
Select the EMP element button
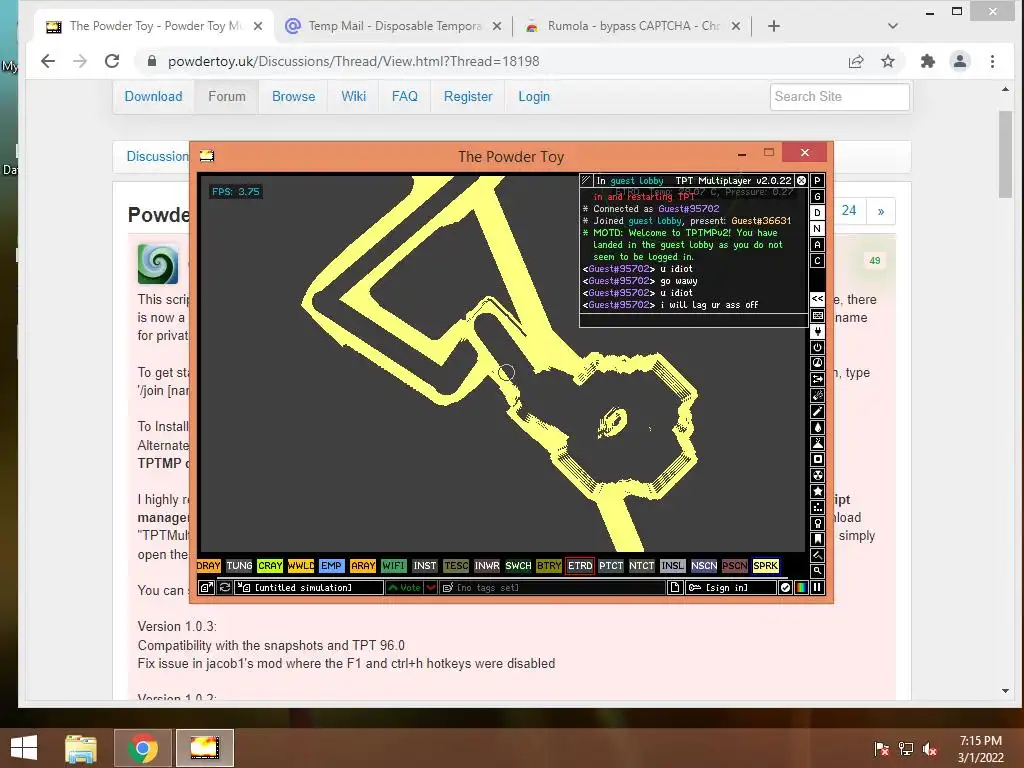point(332,566)
